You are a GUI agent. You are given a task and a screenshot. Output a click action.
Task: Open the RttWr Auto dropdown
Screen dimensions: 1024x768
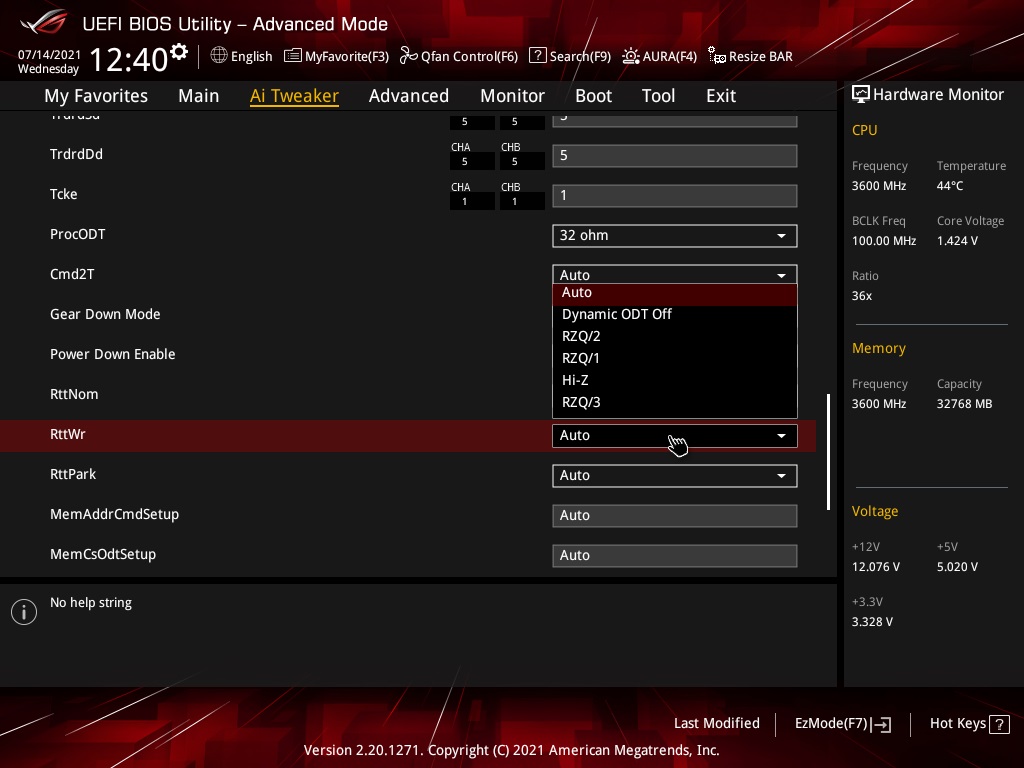point(675,436)
